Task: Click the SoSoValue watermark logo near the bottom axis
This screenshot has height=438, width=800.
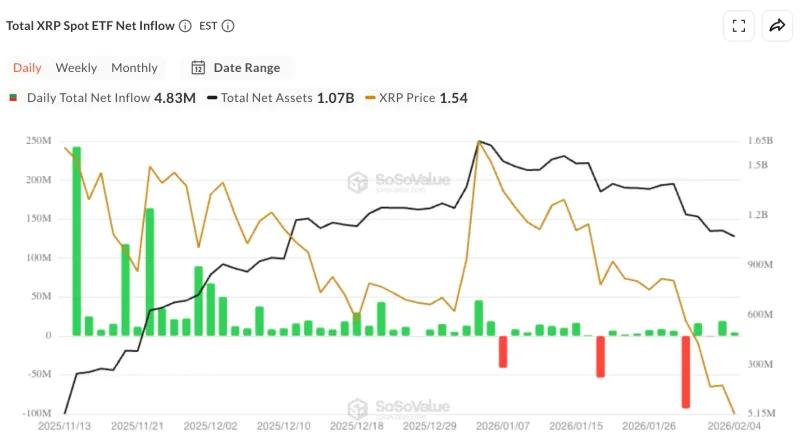Action: [359, 408]
